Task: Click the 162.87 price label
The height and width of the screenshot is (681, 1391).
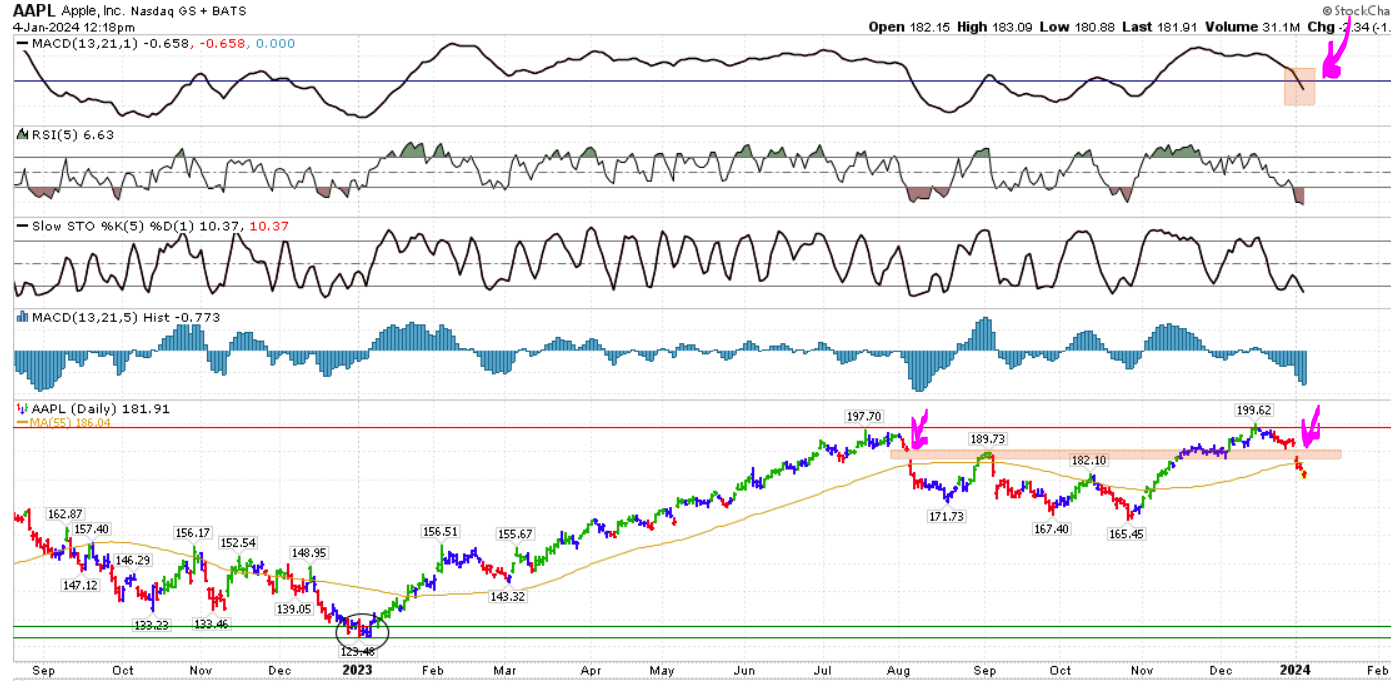Action: click(x=66, y=513)
